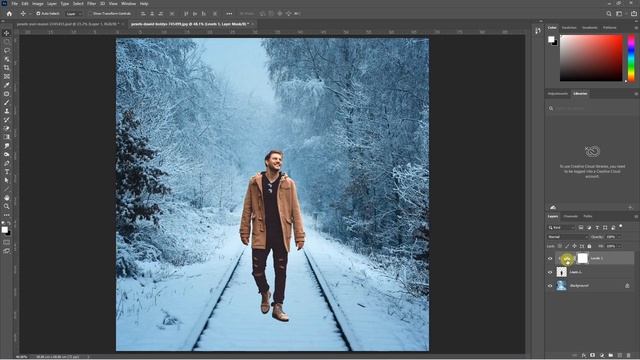Add a layer mask with the bottom icon
This screenshot has width=640, height=360.
click(593, 356)
